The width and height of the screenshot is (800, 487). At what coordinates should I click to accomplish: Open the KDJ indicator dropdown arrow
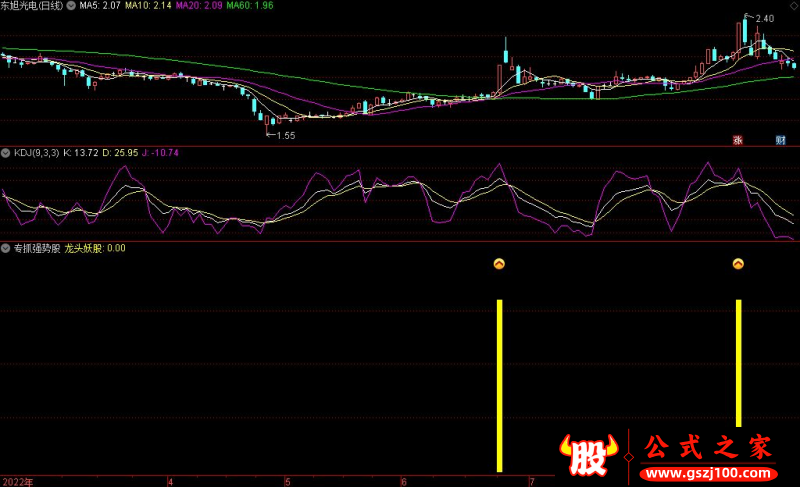6,153
